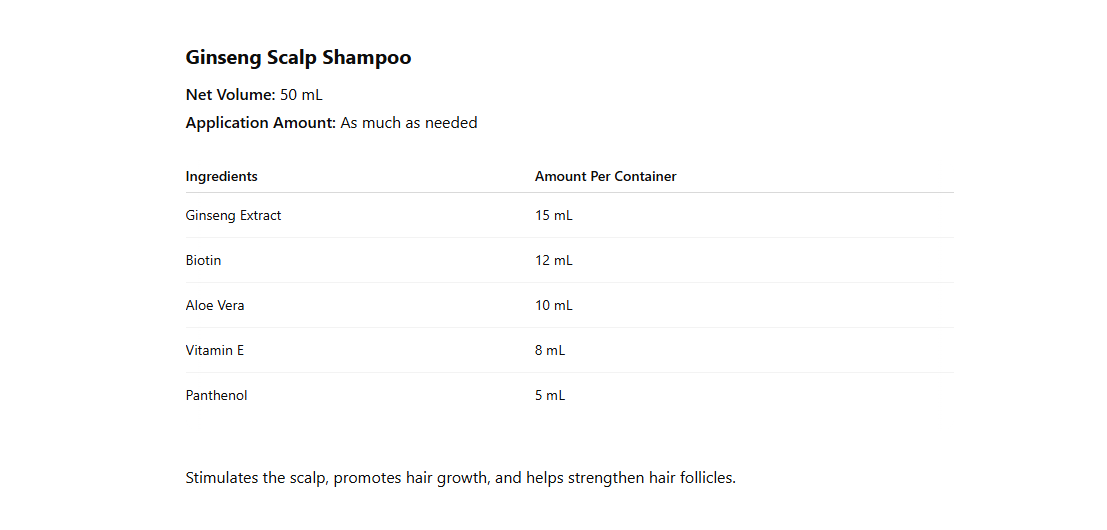Click the Net Volume label
Viewport: 1107px width, 530px height.
pyautogui.click(x=230, y=95)
